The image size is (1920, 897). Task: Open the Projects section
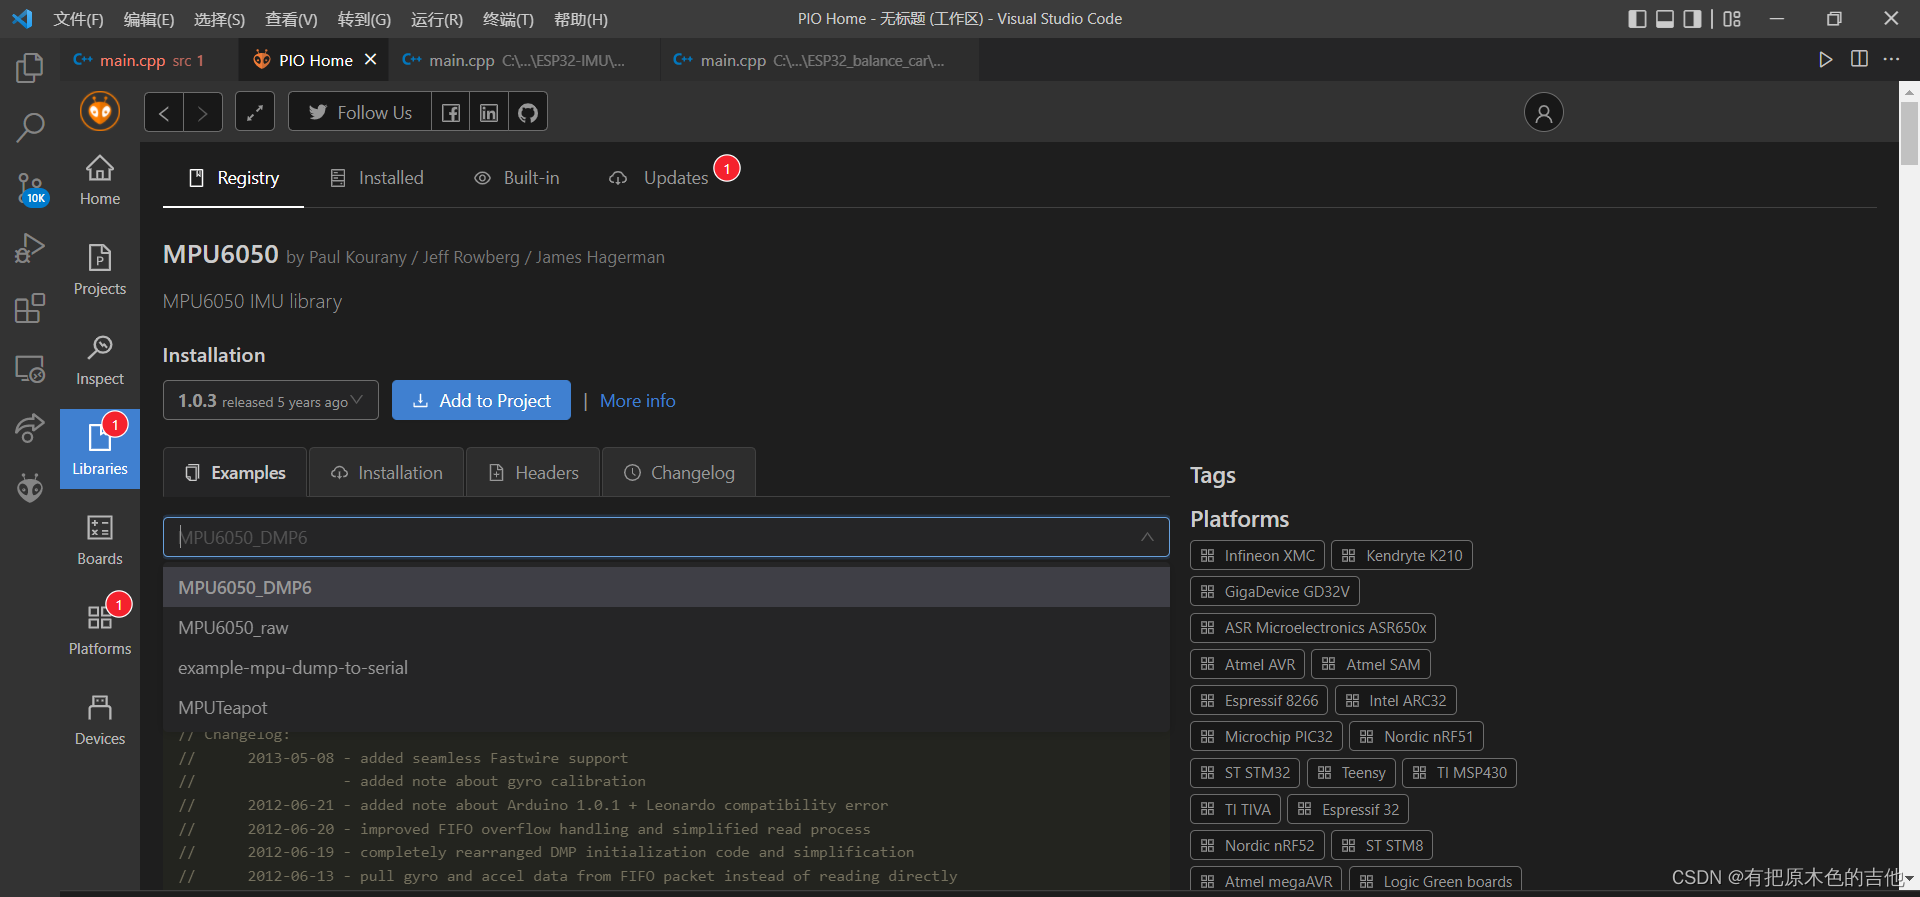pos(100,270)
